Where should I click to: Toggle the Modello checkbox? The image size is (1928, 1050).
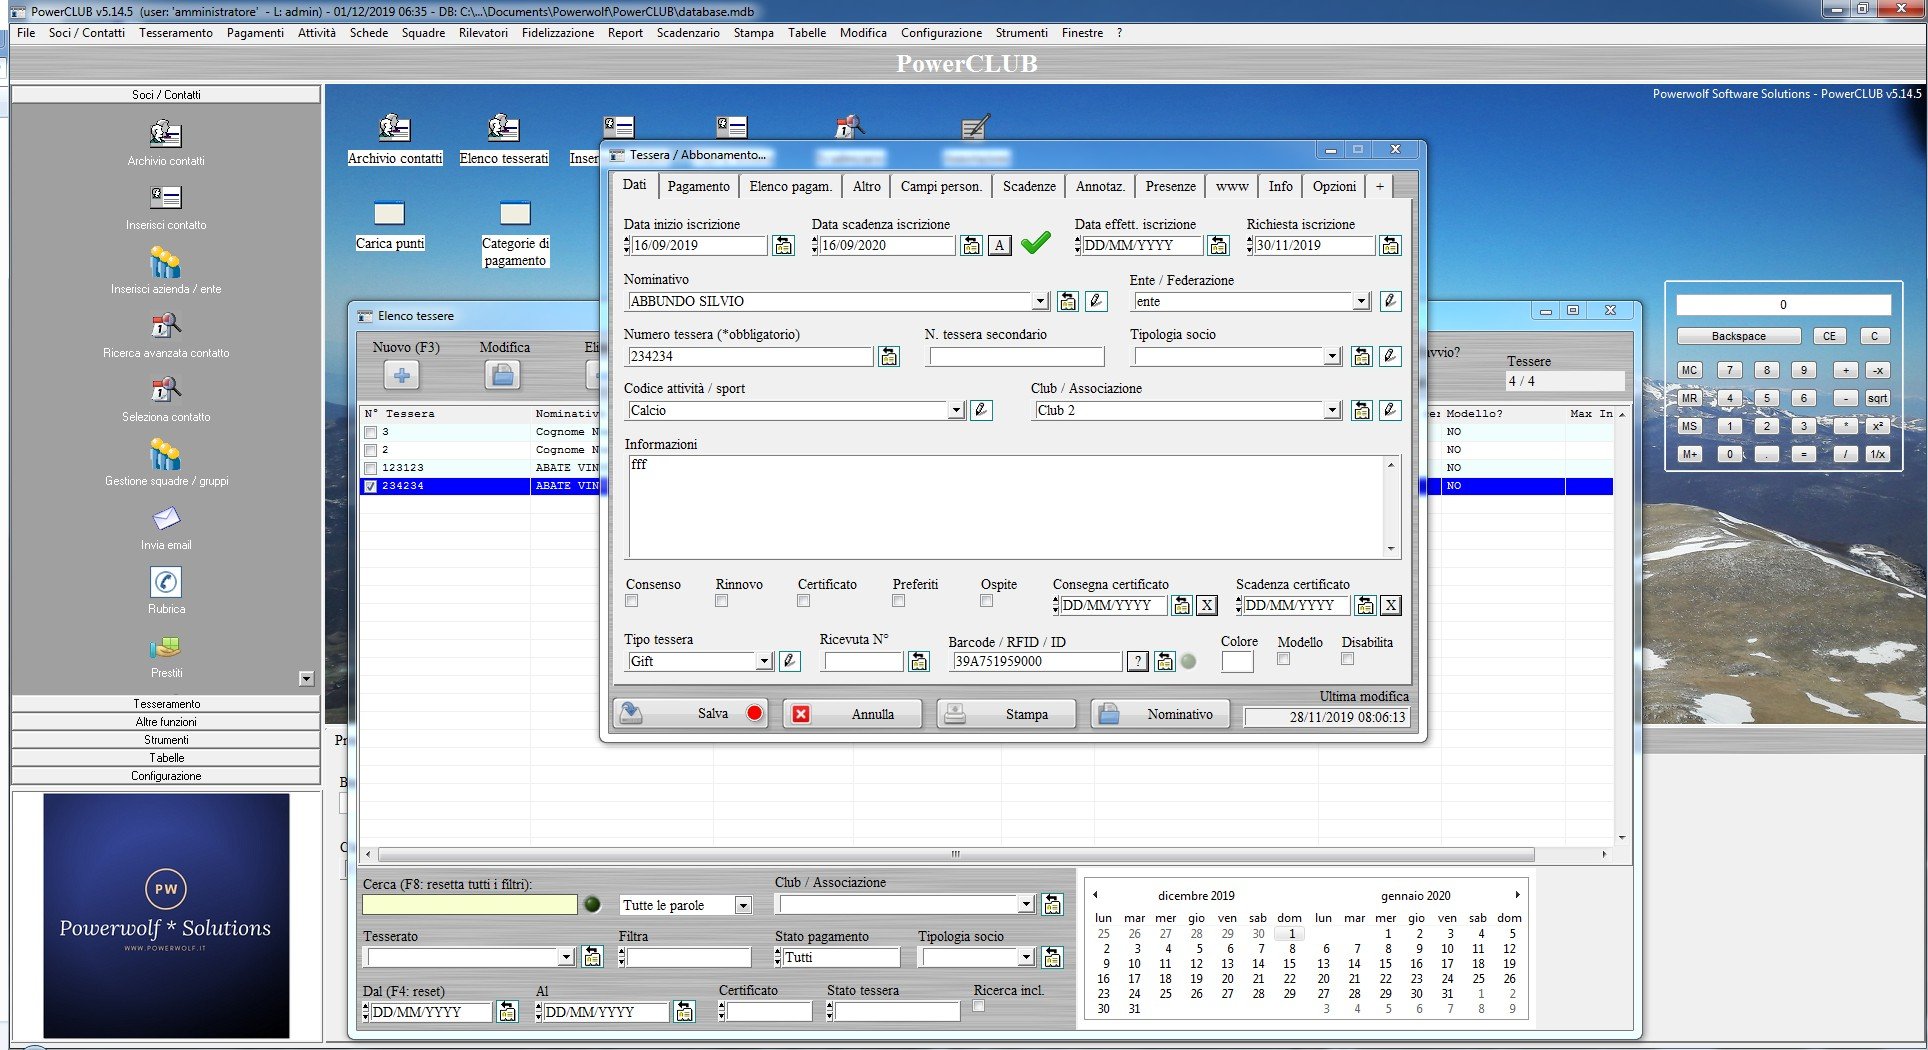(x=1283, y=659)
